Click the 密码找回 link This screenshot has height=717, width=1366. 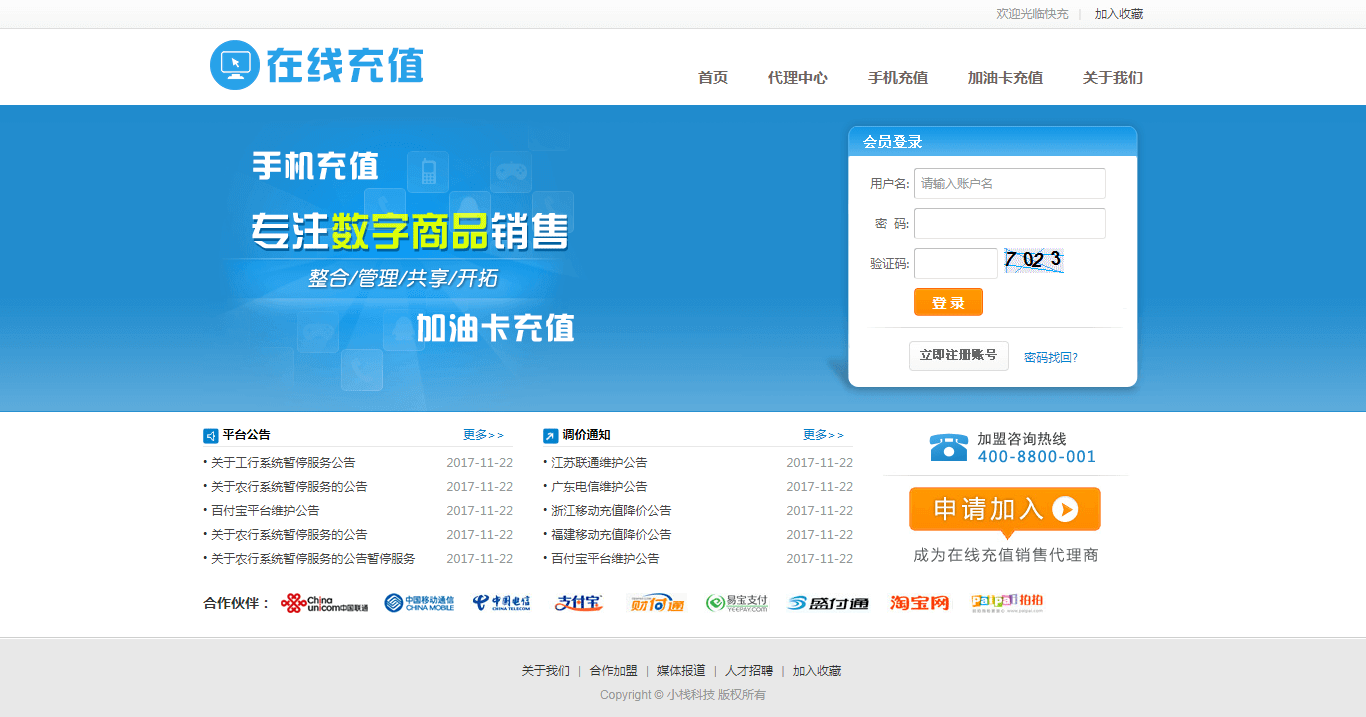[1050, 357]
